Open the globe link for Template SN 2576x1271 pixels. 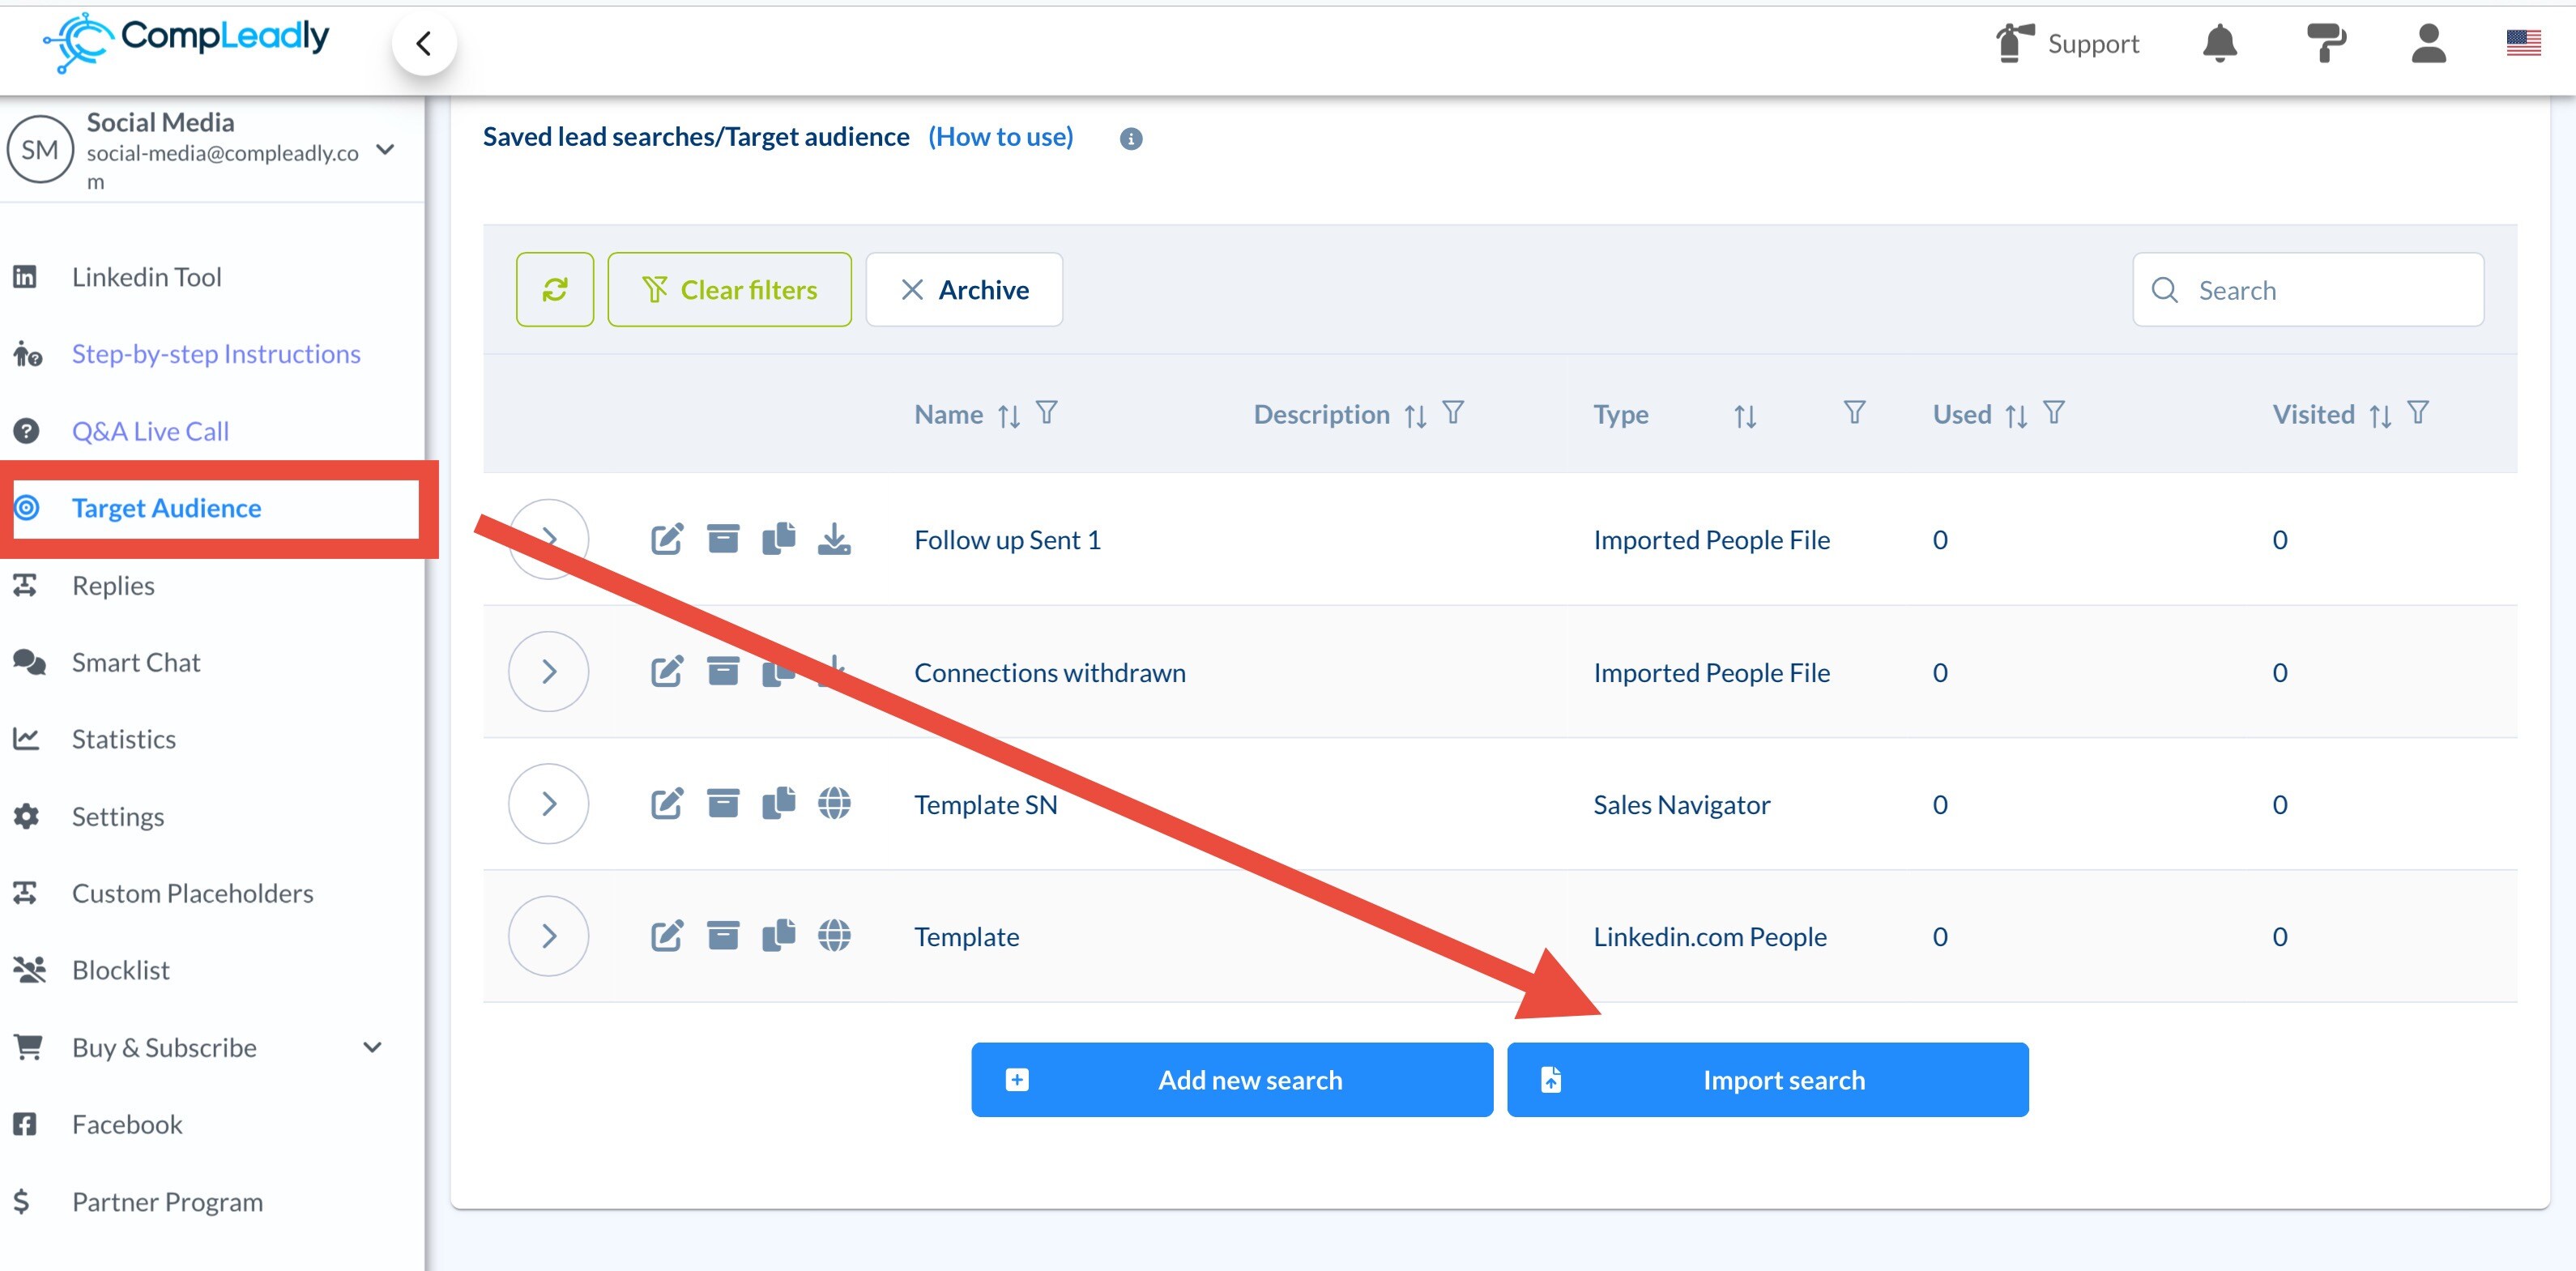[x=834, y=803]
